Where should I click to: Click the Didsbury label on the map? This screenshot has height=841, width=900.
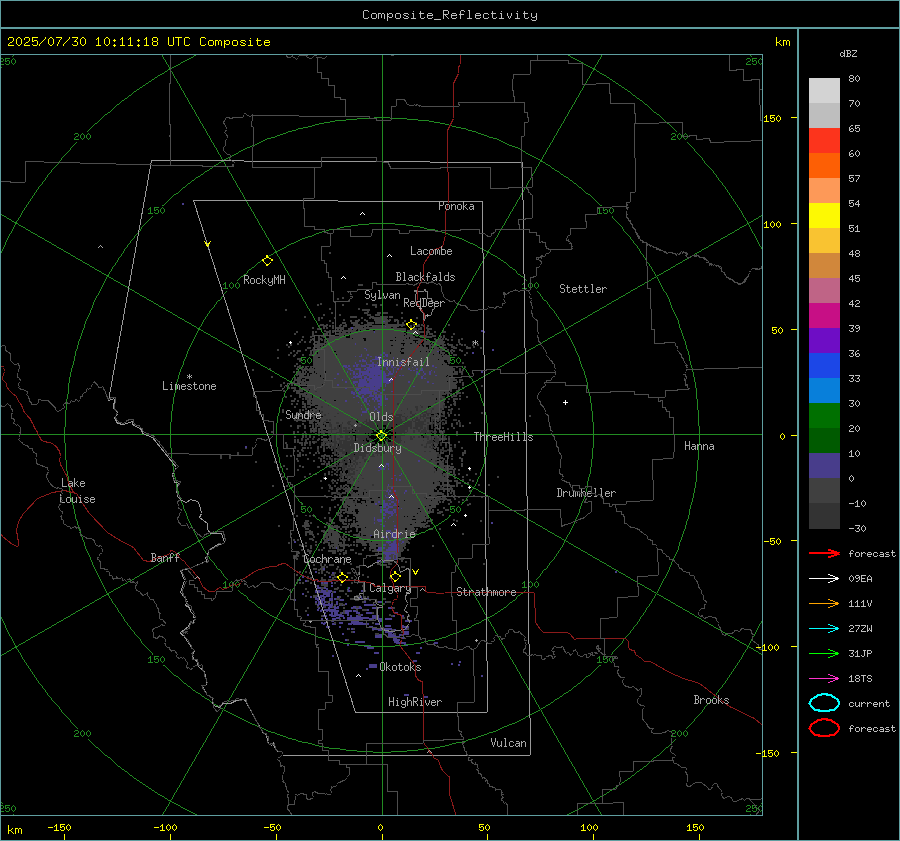(x=377, y=448)
